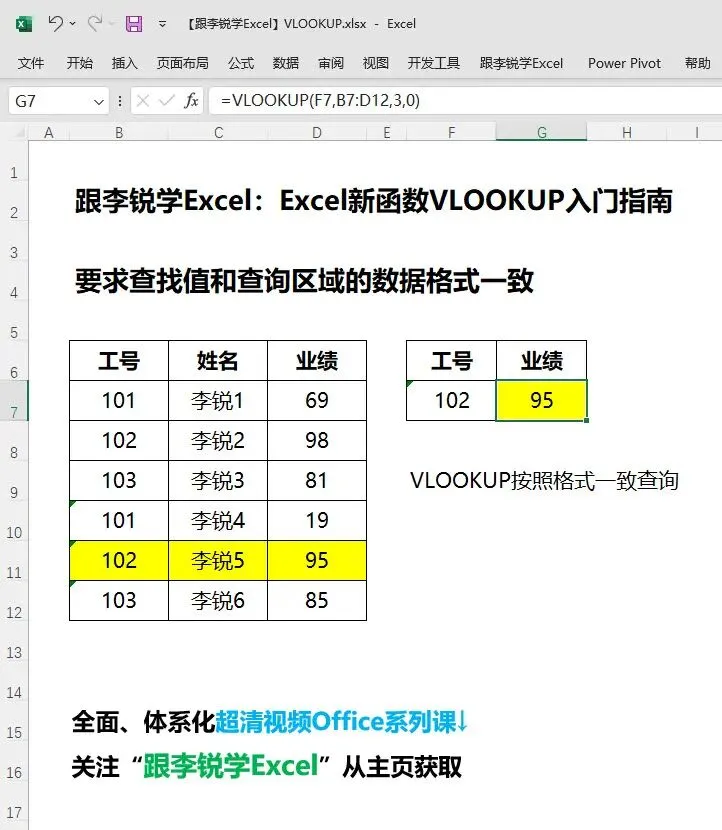Click the 姓名 header cell

click(x=218, y=360)
